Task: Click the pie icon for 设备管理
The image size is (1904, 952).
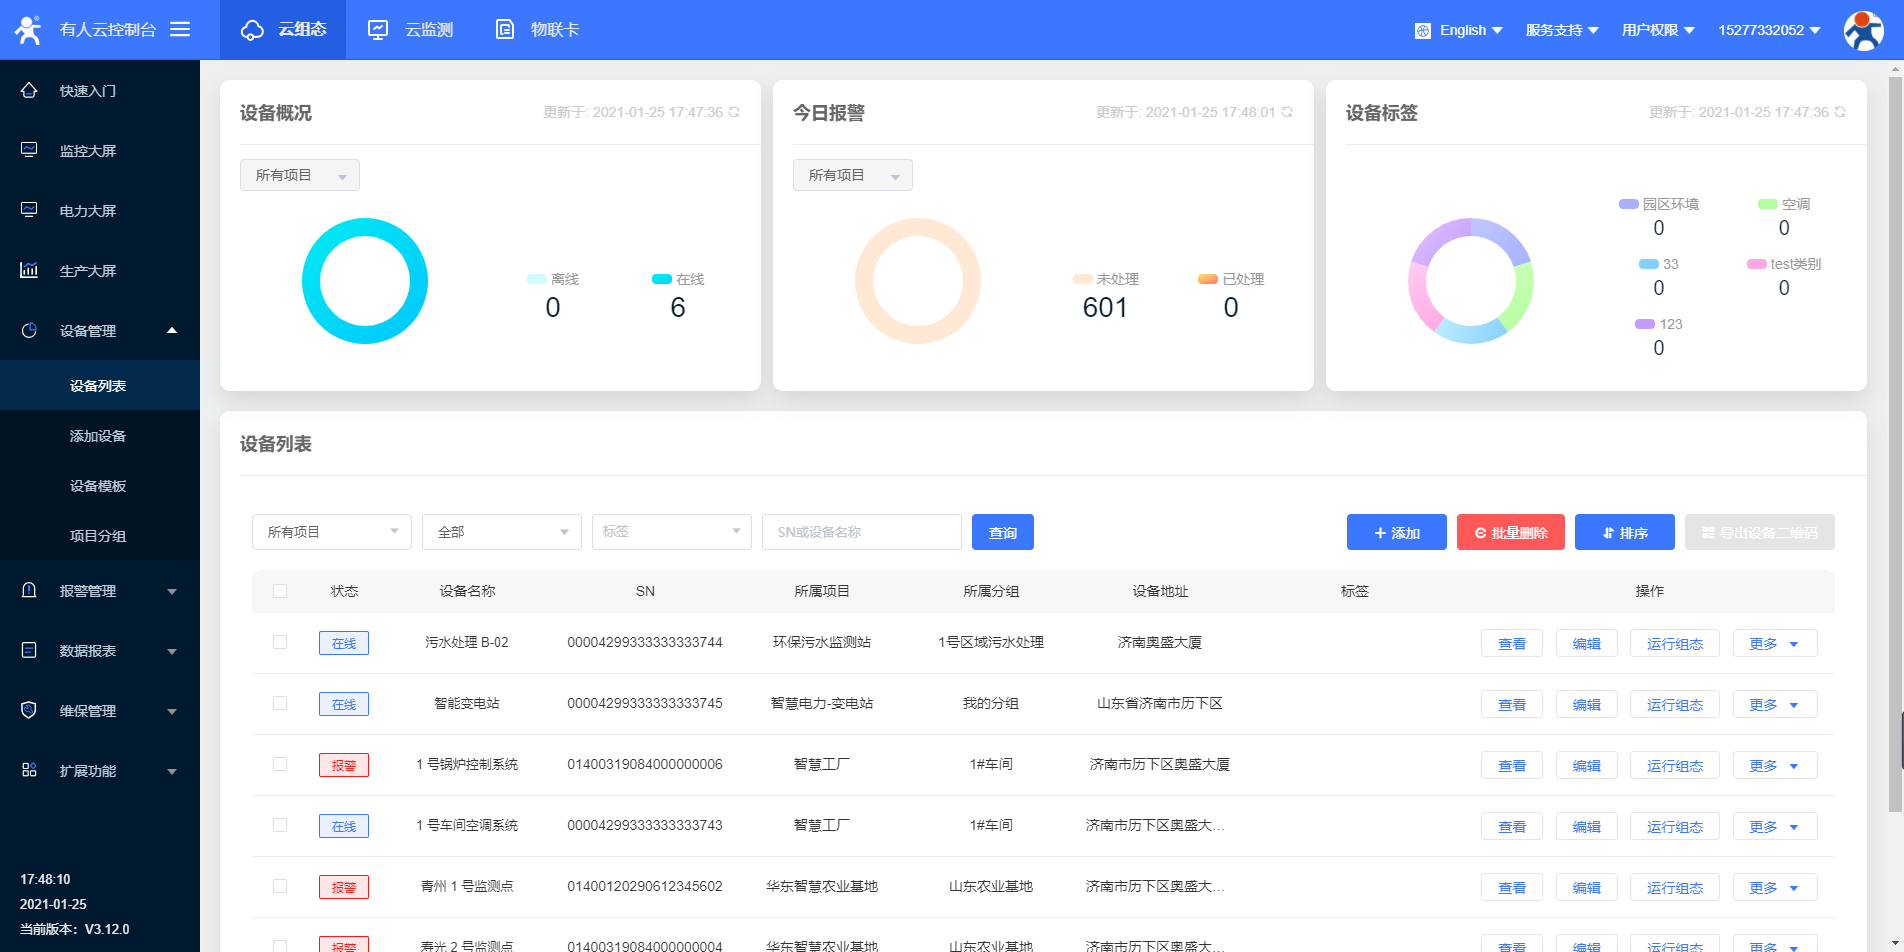Action: pos(29,330)
